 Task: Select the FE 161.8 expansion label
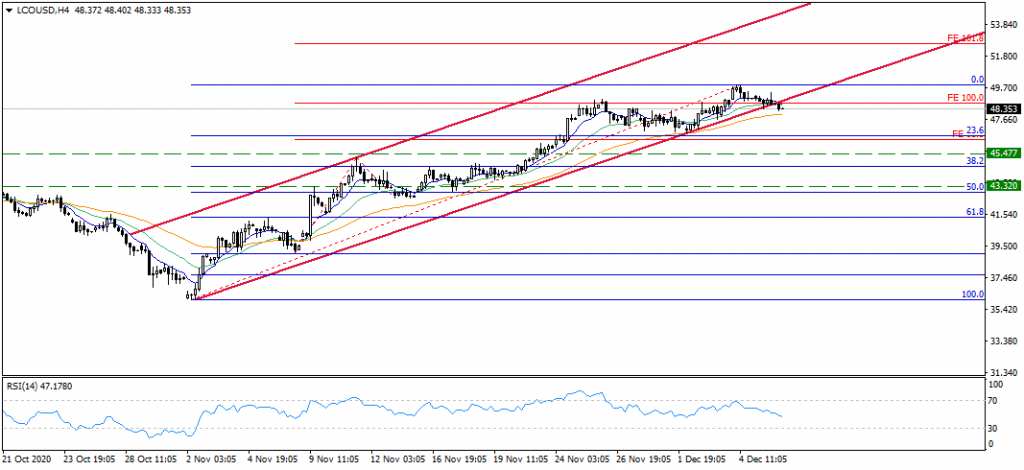[x=966, y=38]
